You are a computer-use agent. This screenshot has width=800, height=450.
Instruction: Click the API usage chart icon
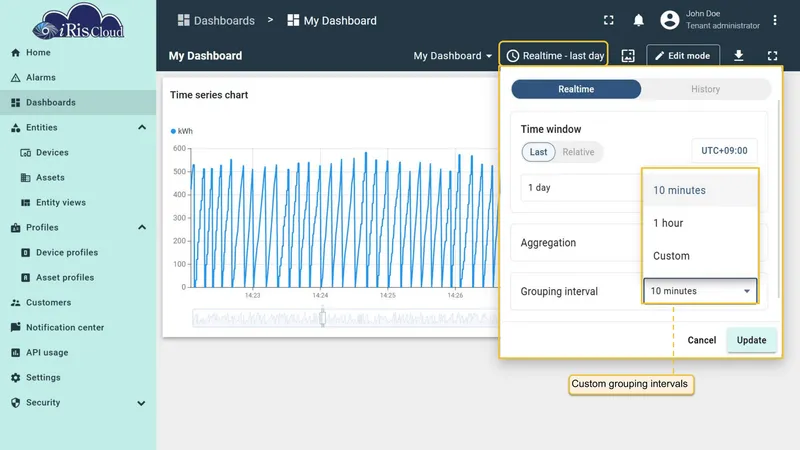pyautogui.click(x=15, y=353)
